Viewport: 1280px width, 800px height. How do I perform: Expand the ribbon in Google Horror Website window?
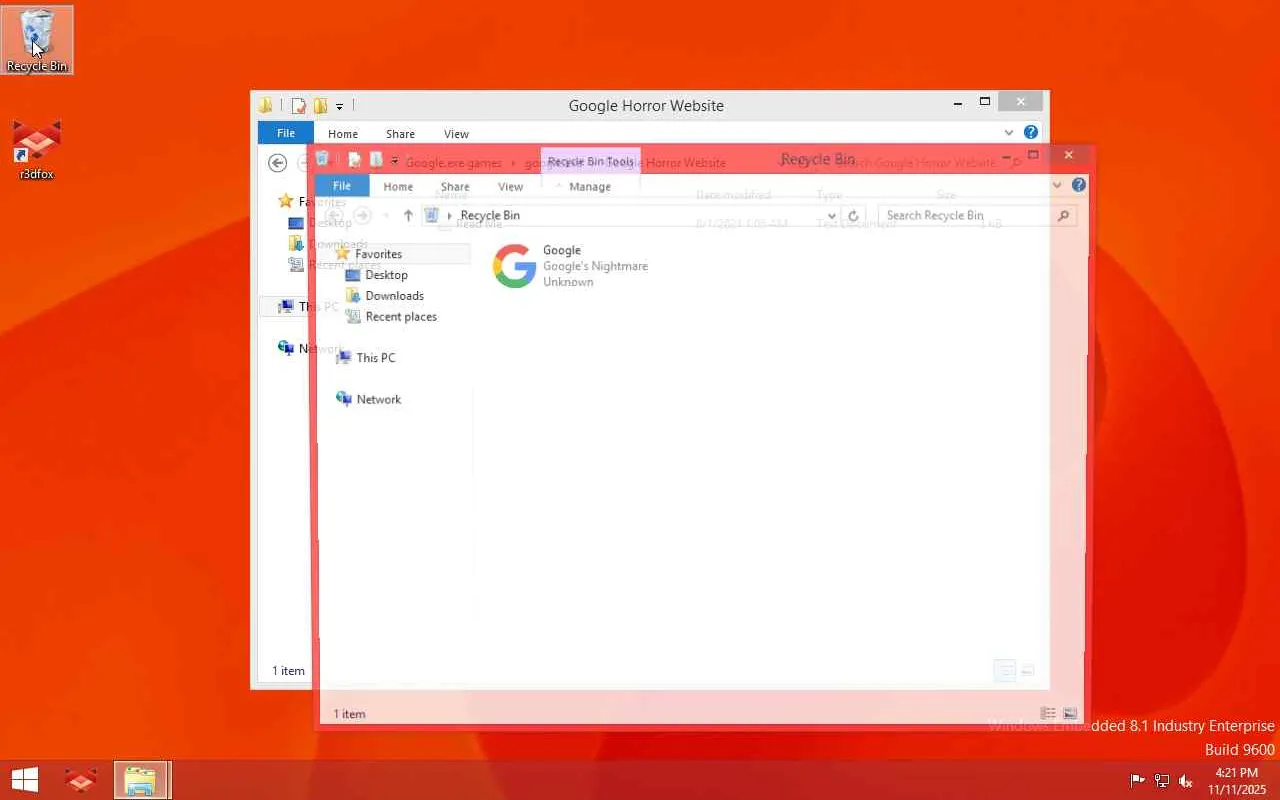click(1009, 132)
